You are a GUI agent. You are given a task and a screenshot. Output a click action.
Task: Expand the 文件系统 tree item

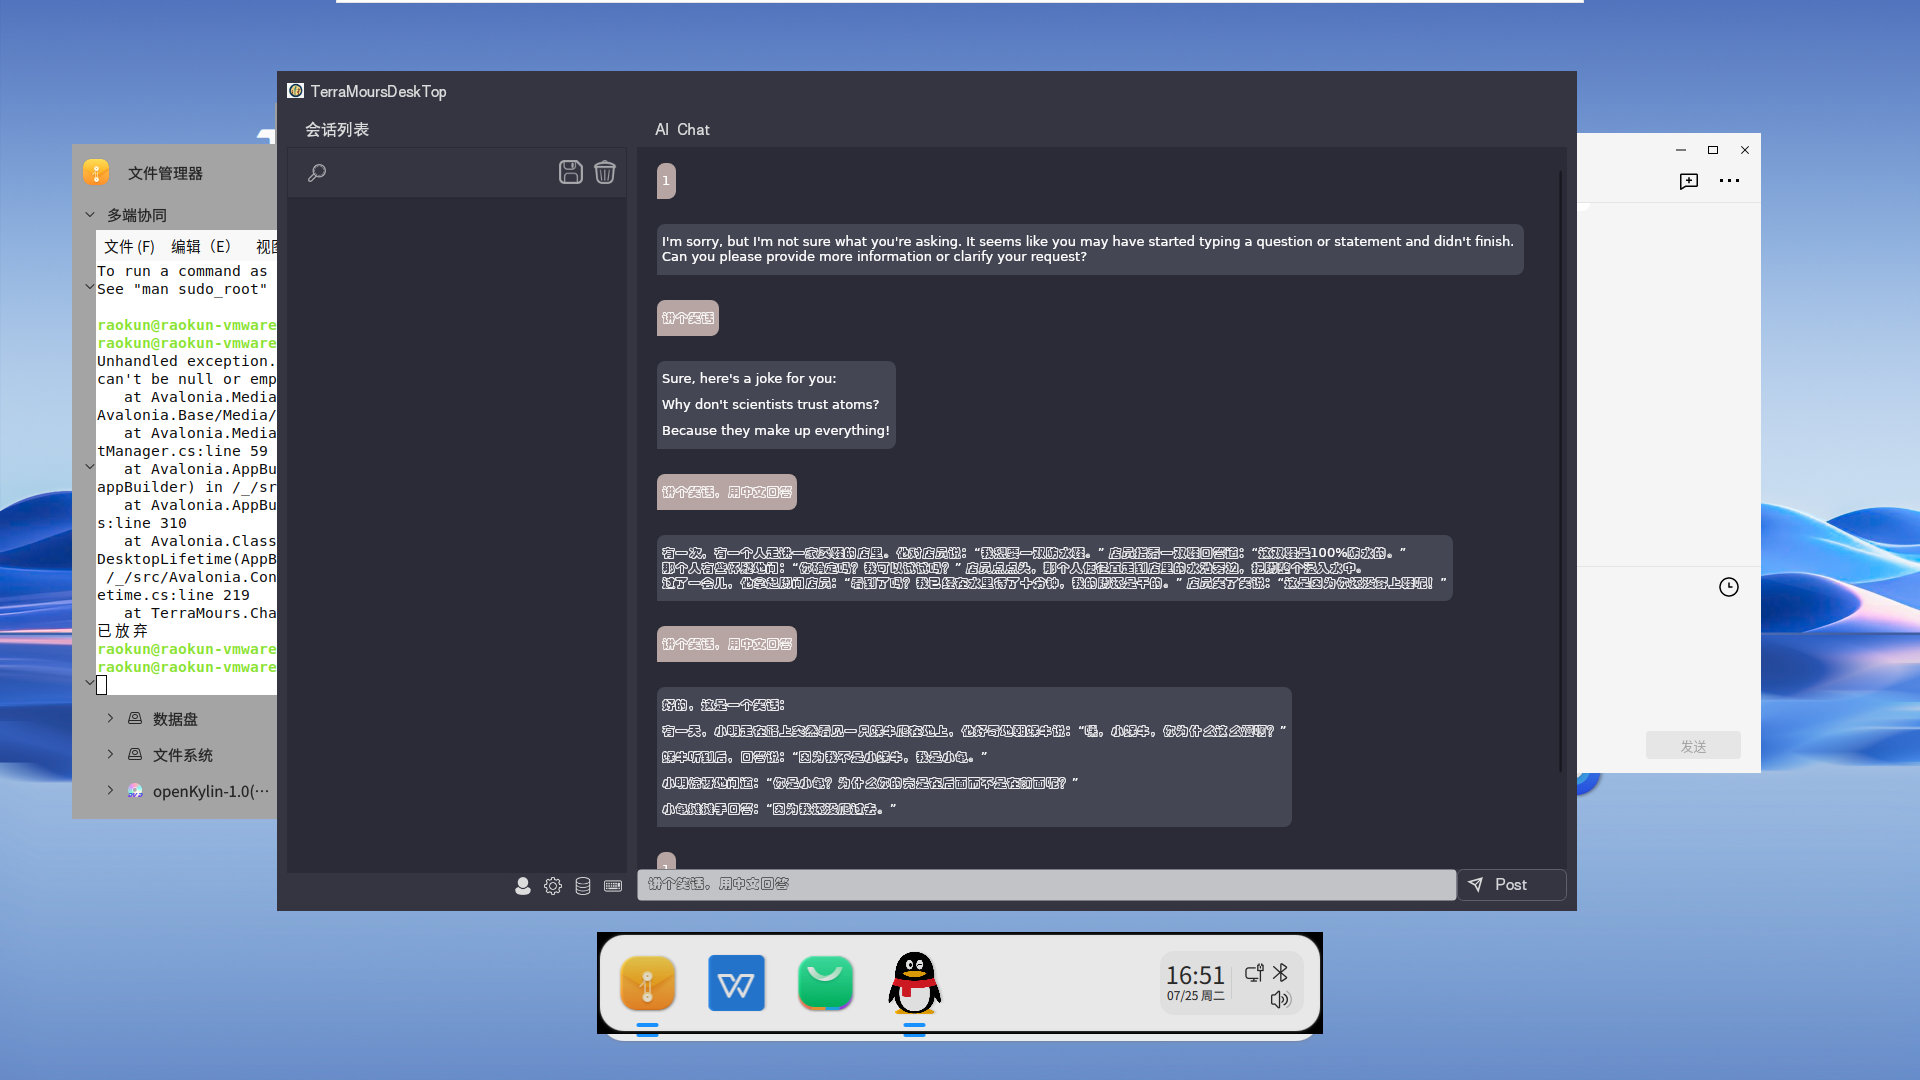pos(110,755)
